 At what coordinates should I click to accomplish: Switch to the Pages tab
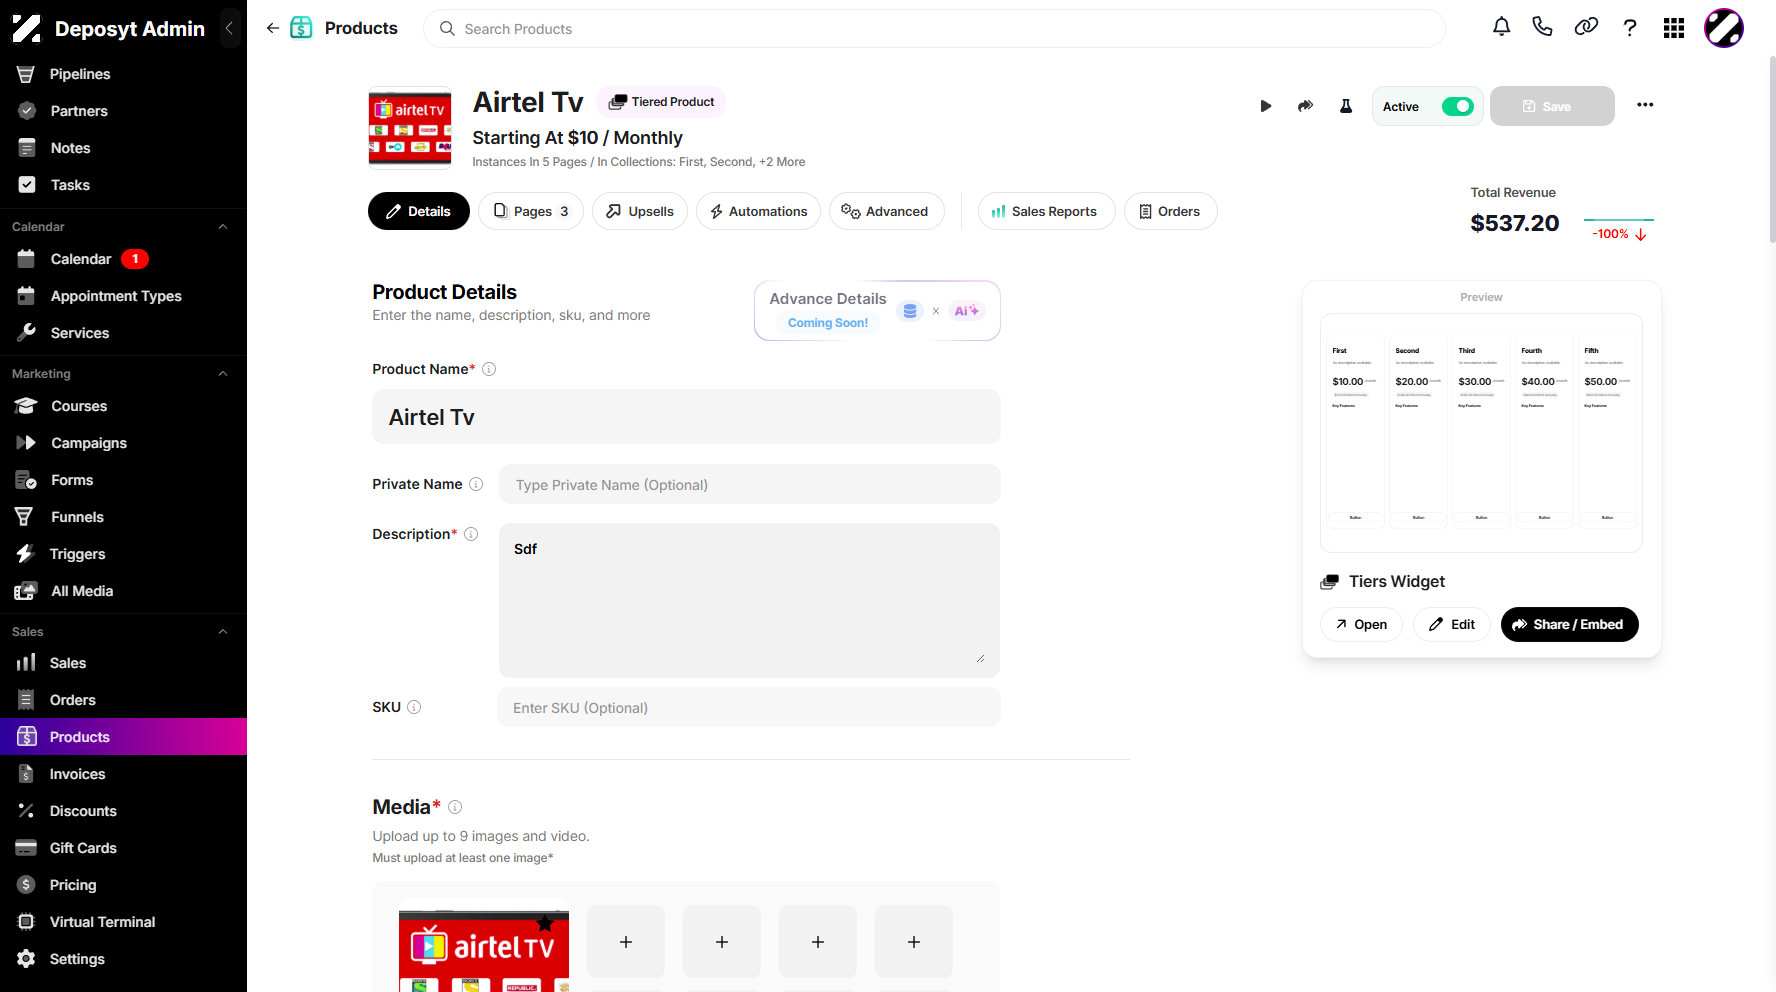[531, 211]
